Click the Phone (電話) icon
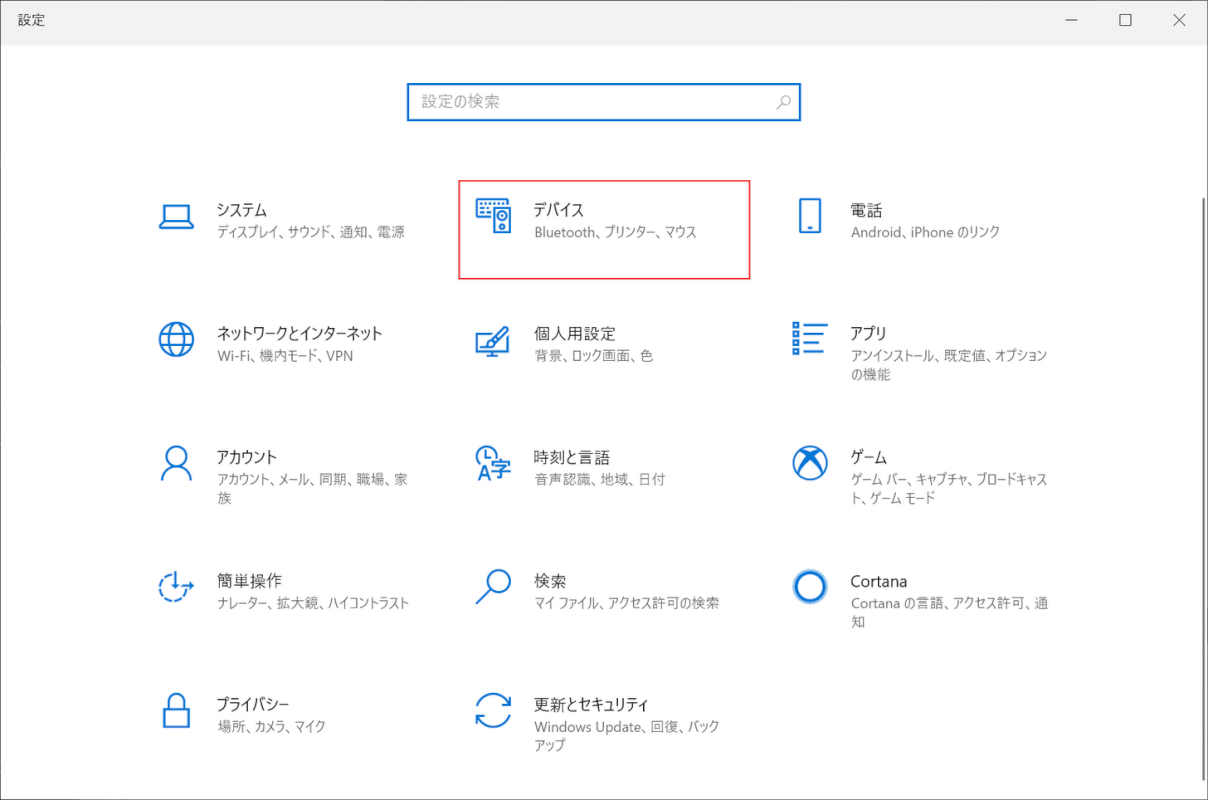The height and width of the screenshot is (800, 1208). point(809,216)
